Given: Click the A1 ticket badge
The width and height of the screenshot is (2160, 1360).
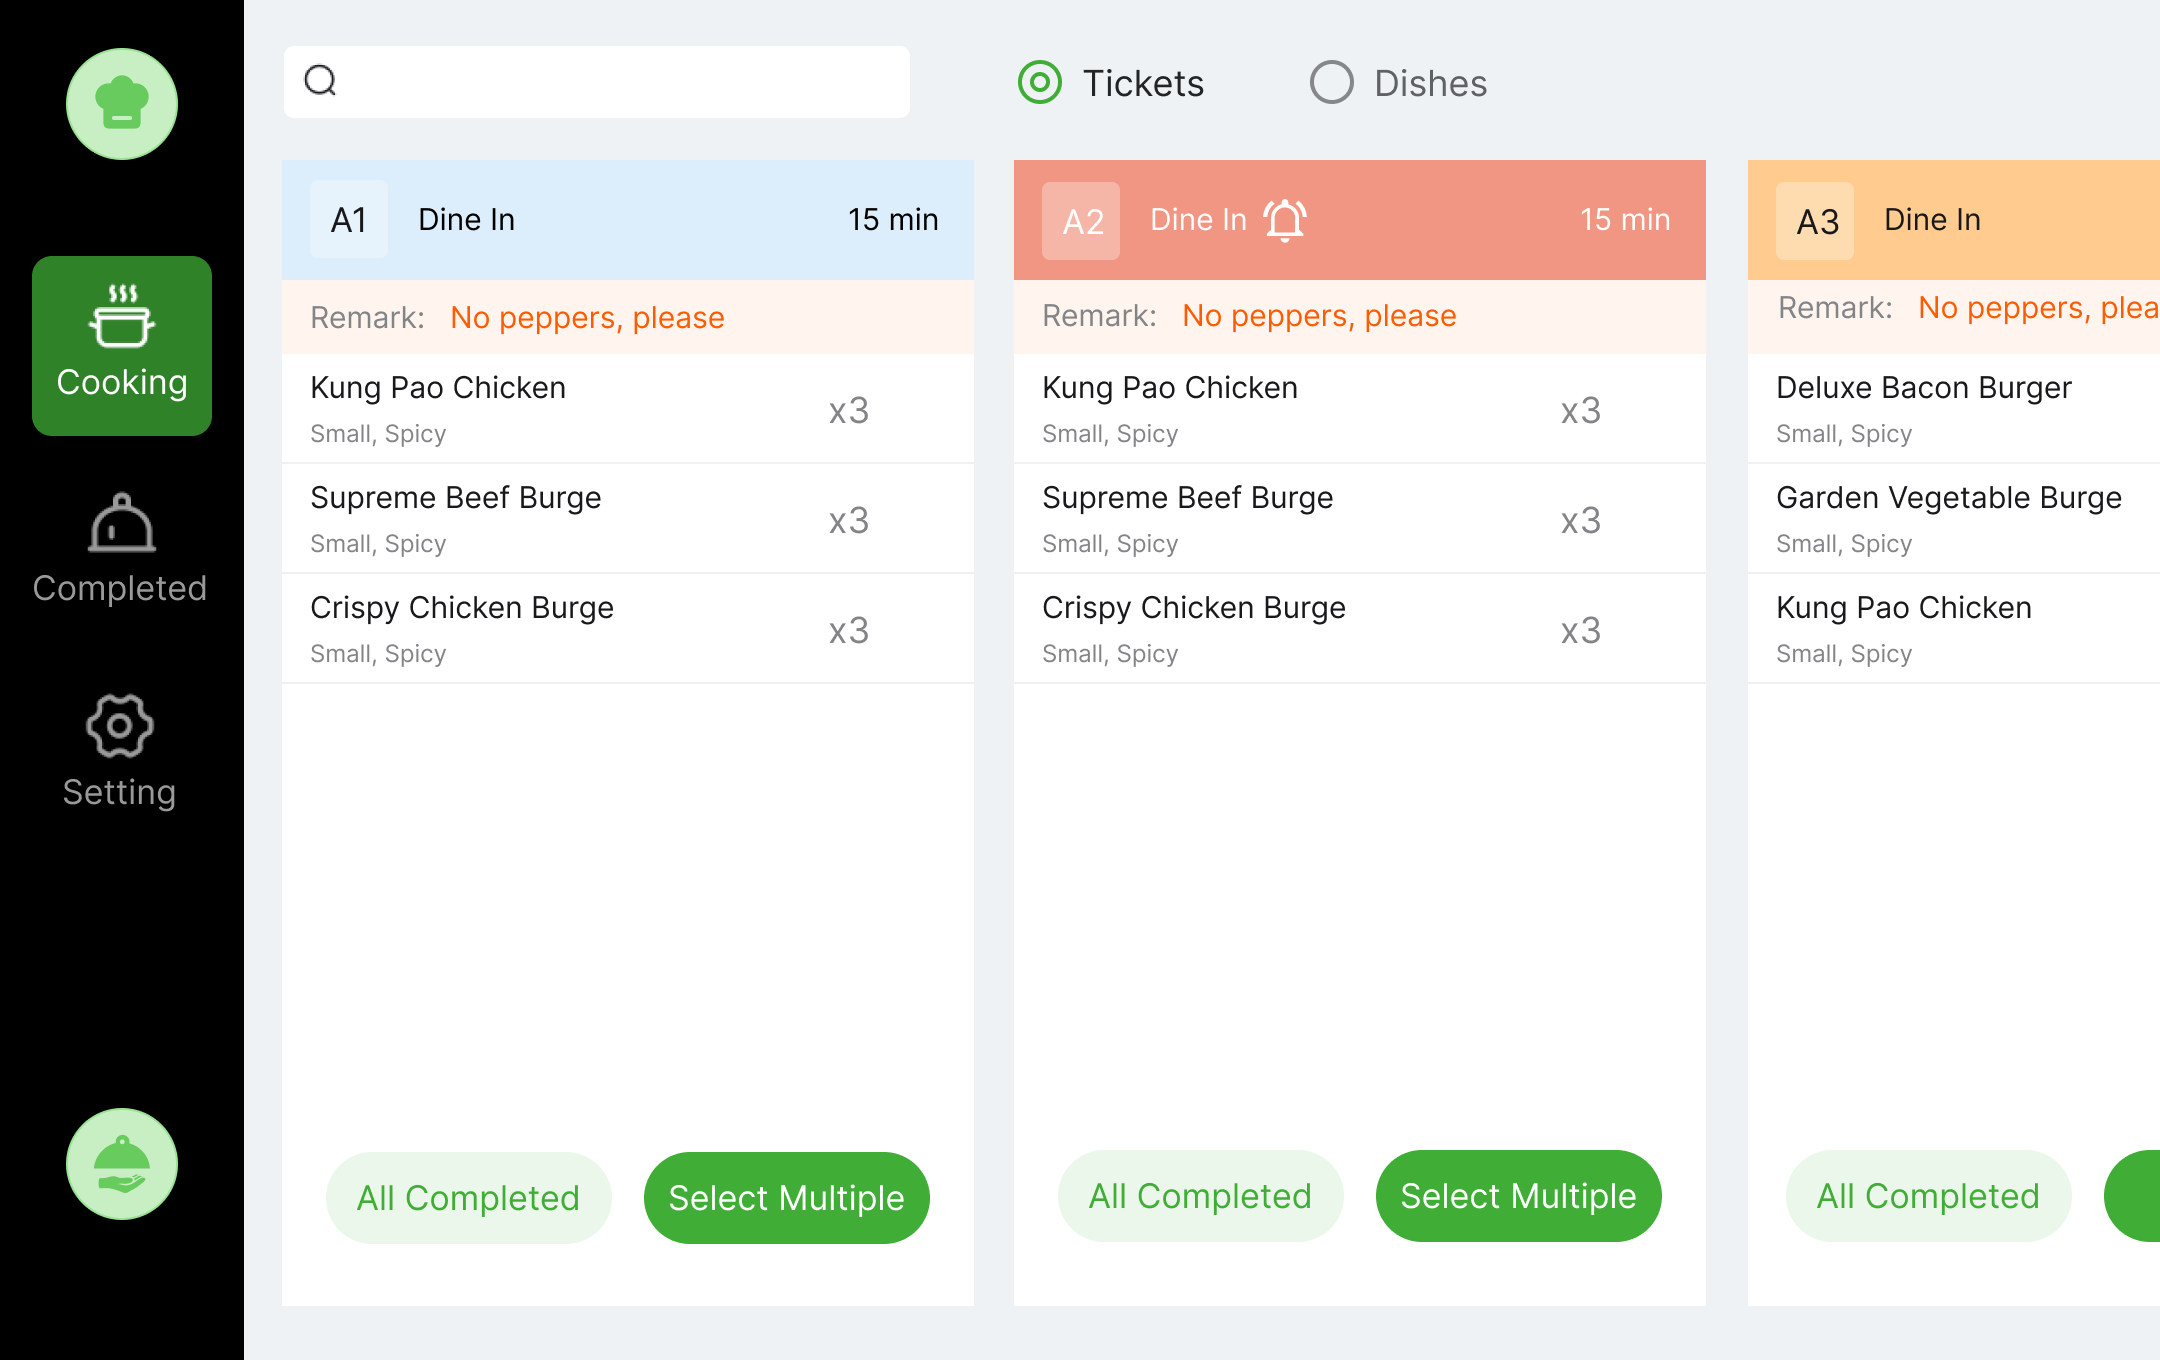Looking at the screenshot, I should point(348,219).
